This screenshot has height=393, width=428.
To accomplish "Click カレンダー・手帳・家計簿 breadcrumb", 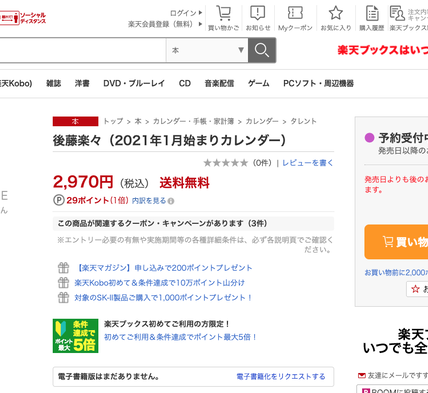I will coord(193,121).
